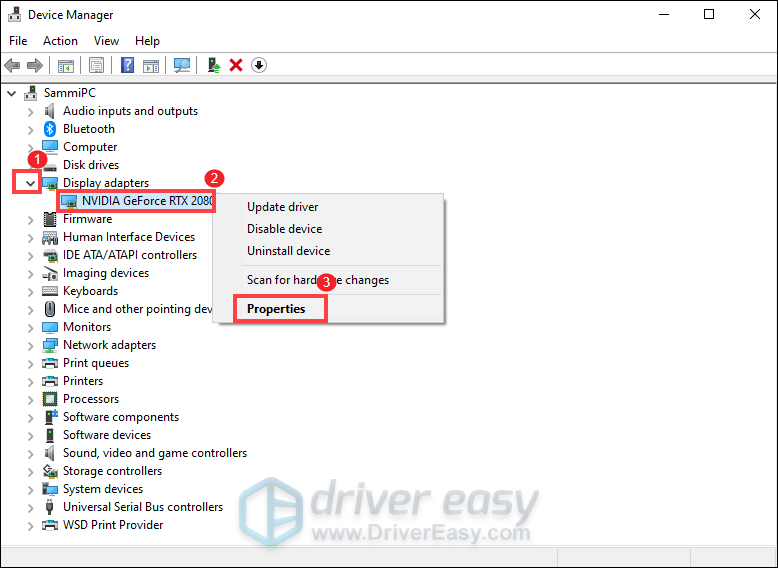The image size is (778, 568).
Task: Expand the WSD Print Provider arrow
Action: pos(30,526)
